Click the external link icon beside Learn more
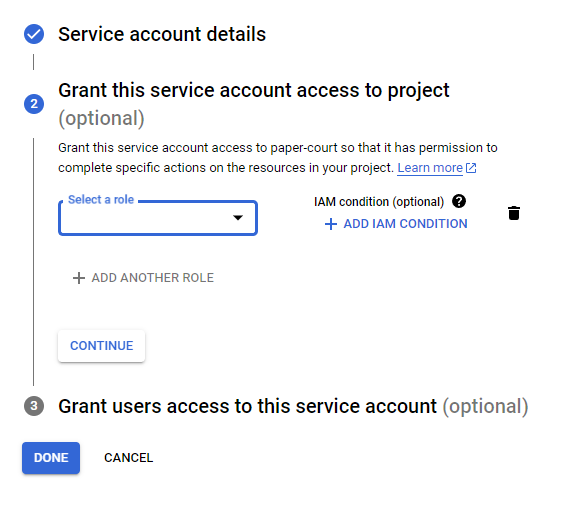This screenshot has width=580, height=514. click(x=471, y=168)
